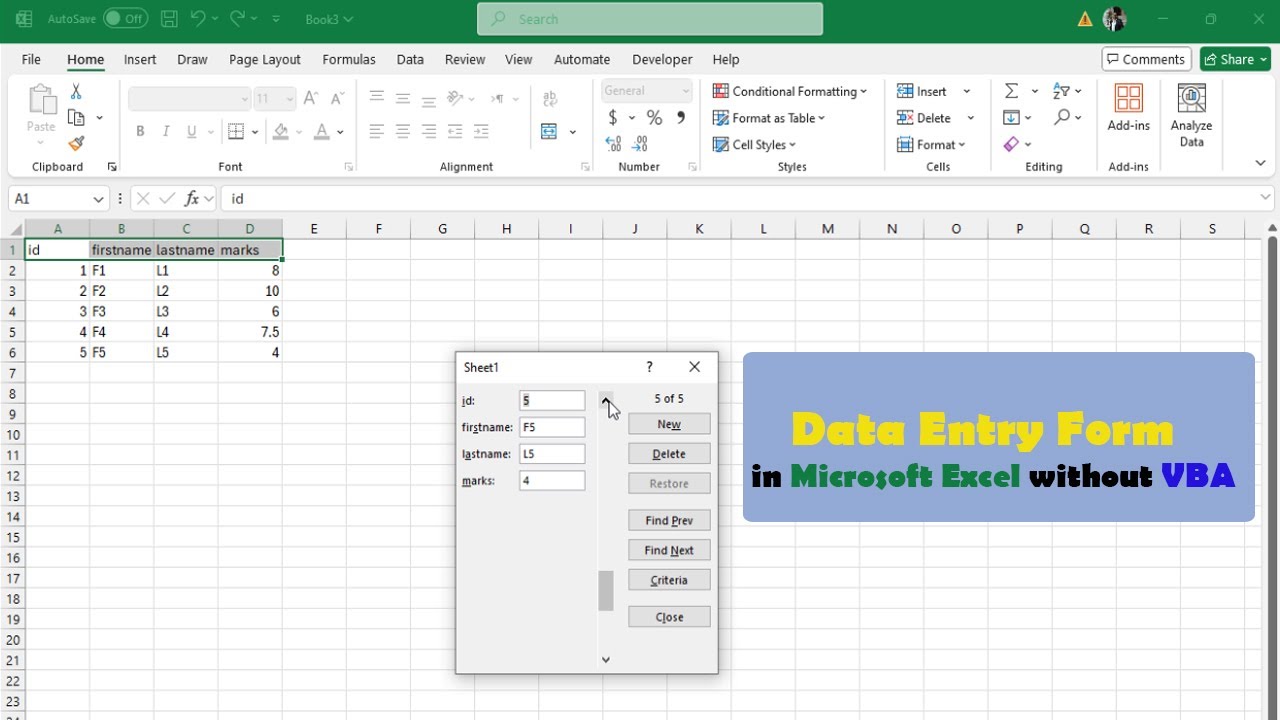Click the Clear eraser icon
The height and width of the screenshot is (720, 1280).
[x=1012, y=144]
